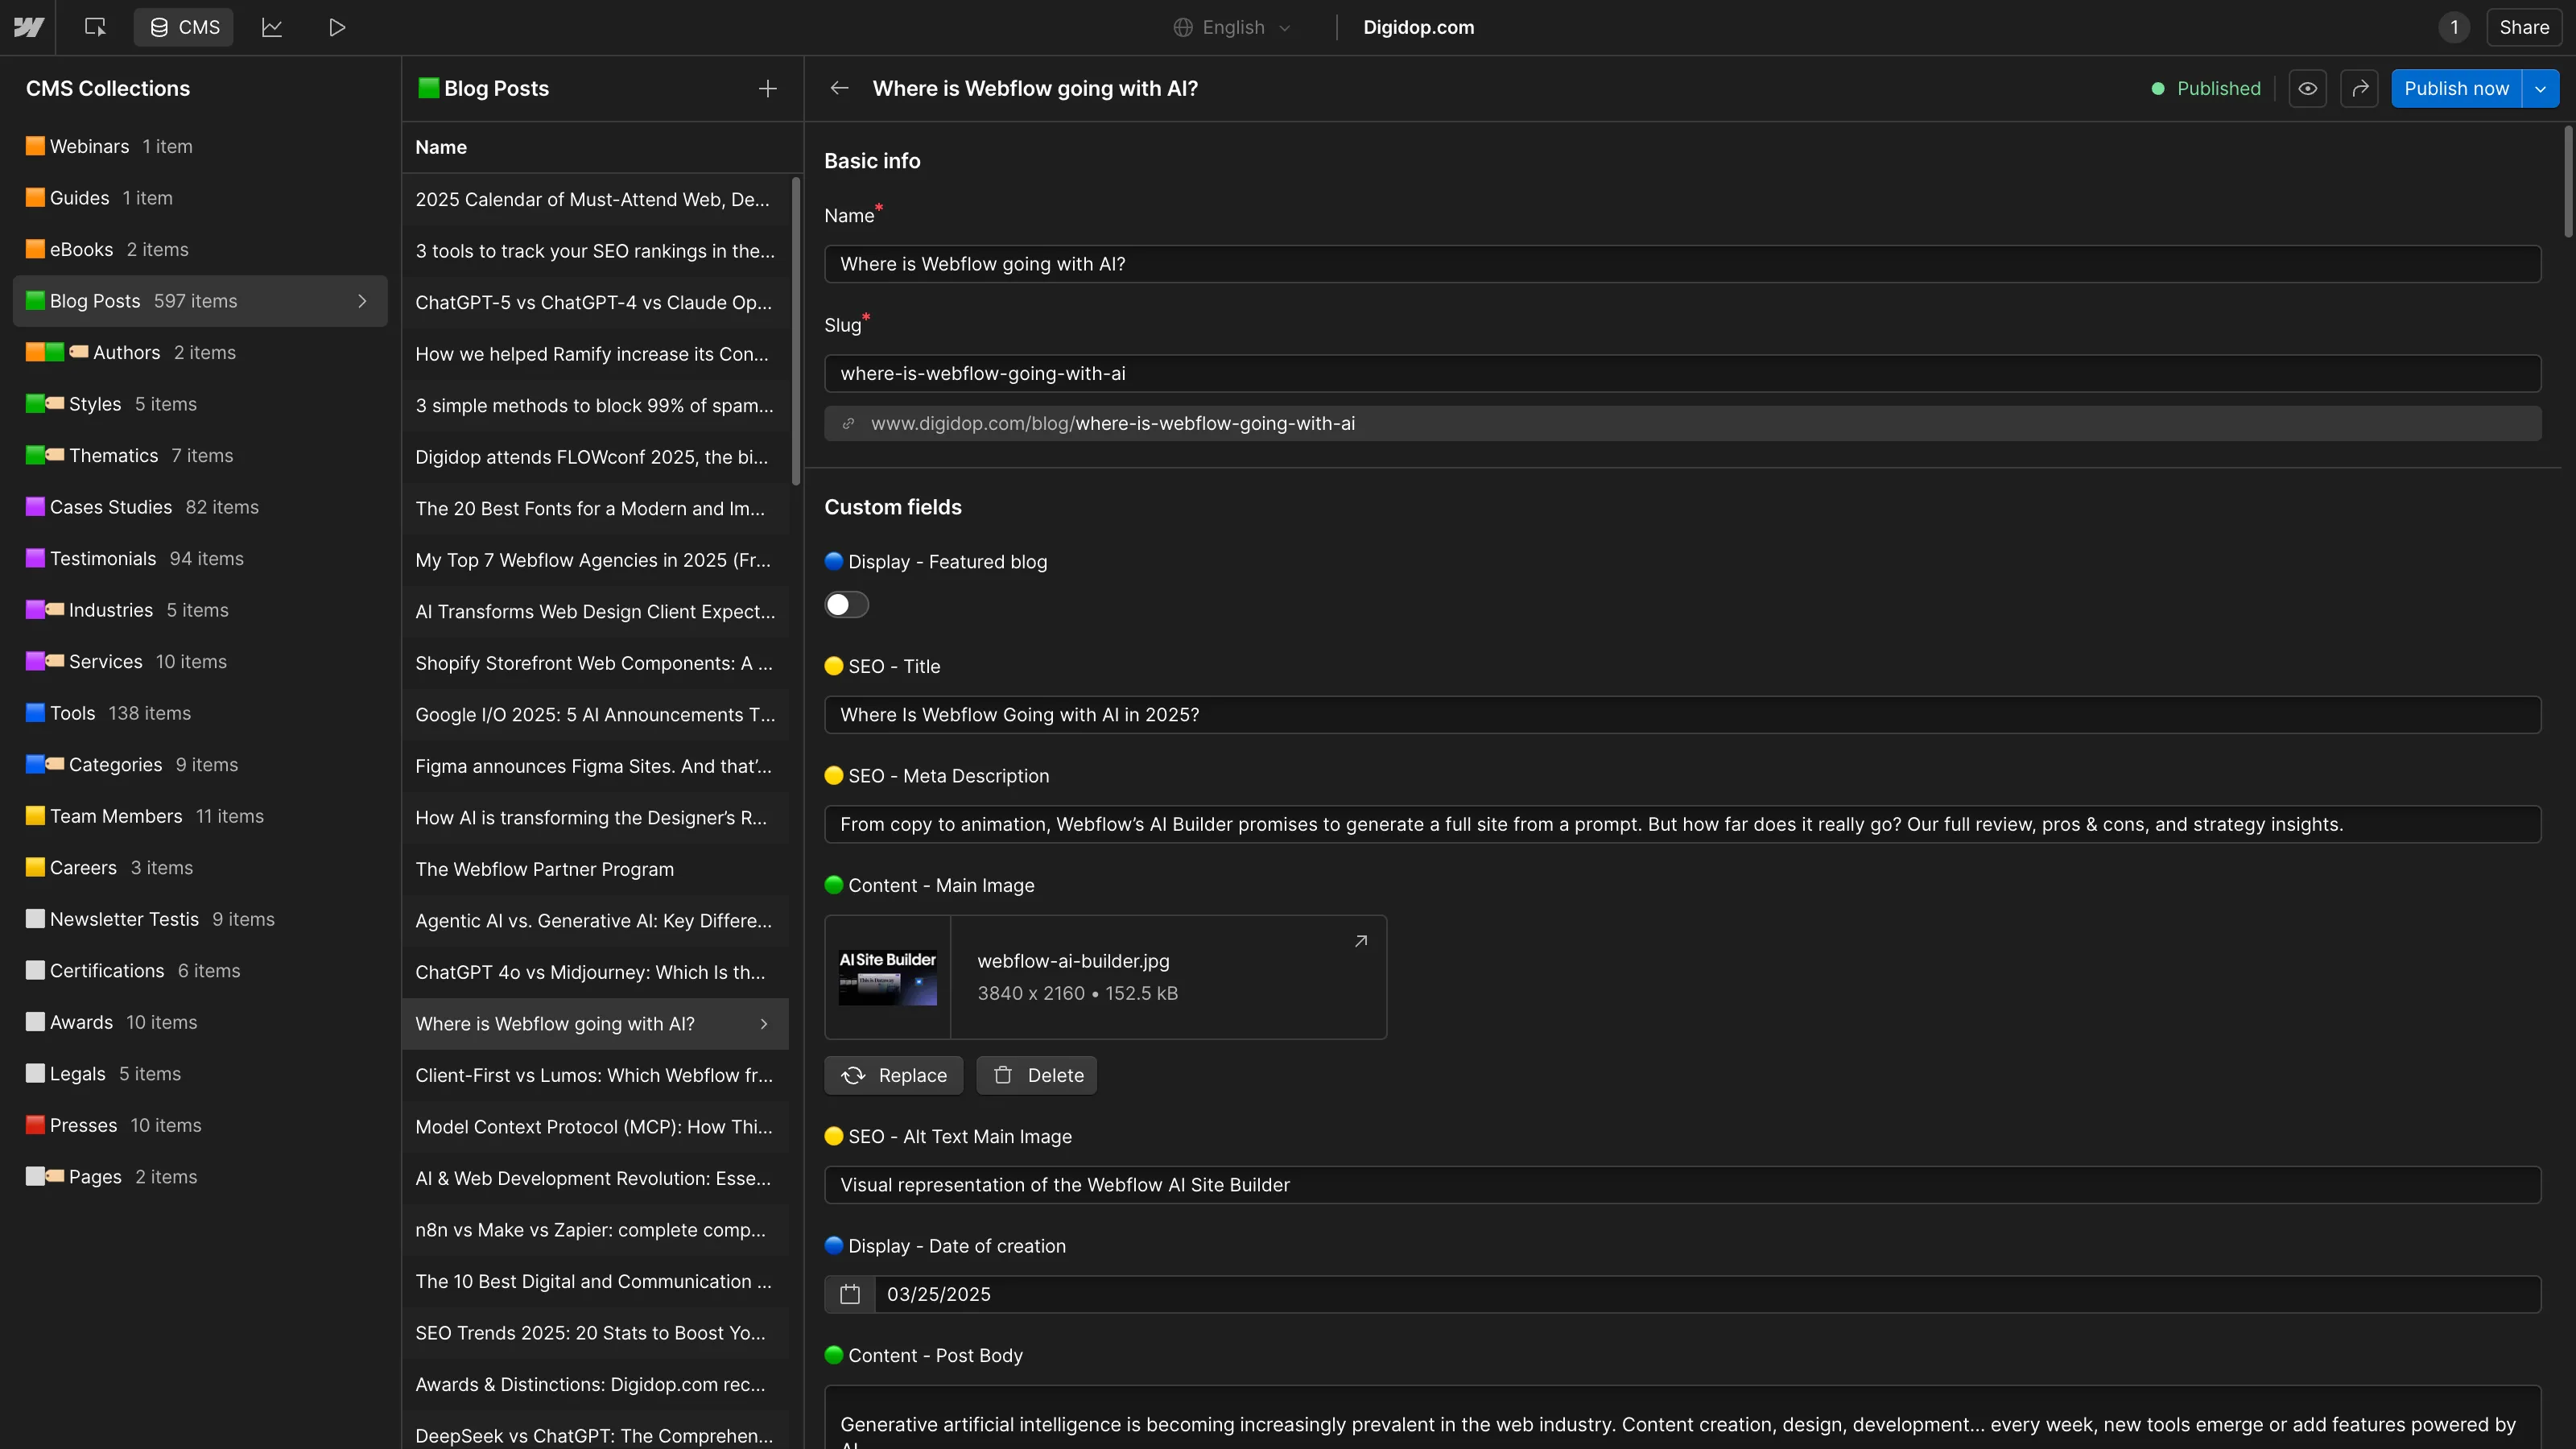Open the Awards collection
The width and height of the screenshot is (2576, 1449).
pyautogui.click(x=200, y=1022)
